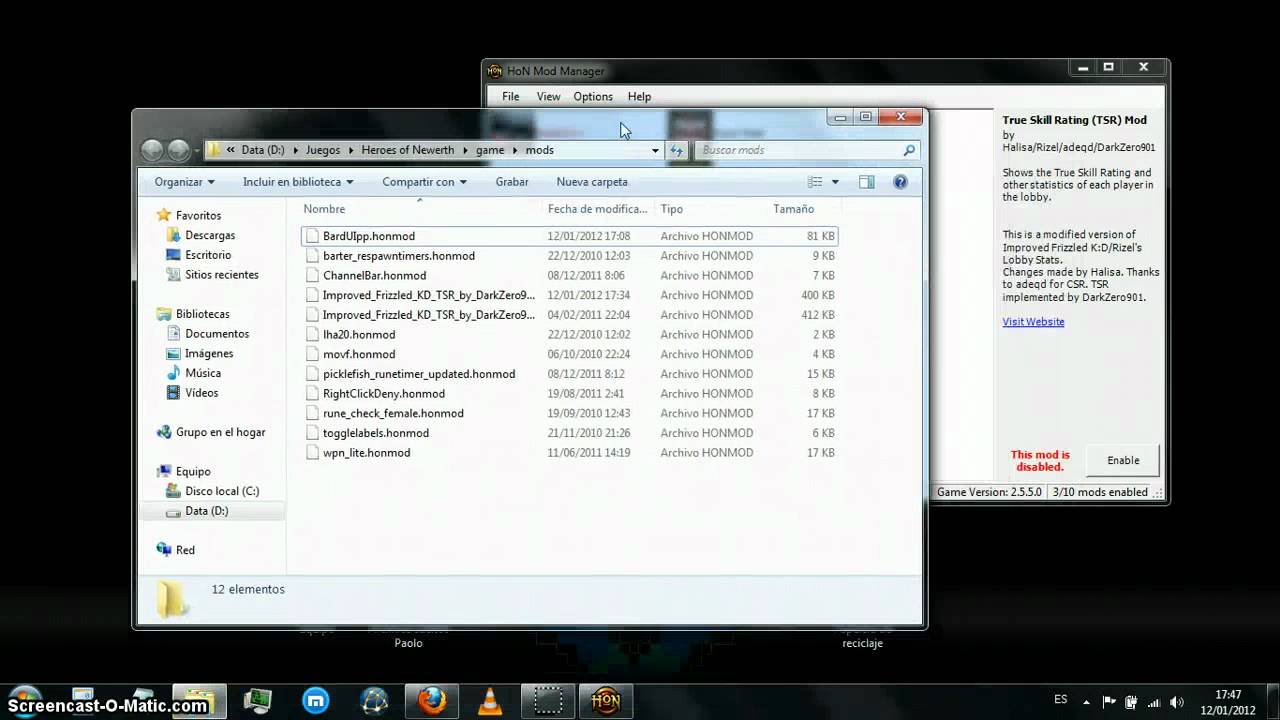
Task: Open Explorer help question mark icon
Action: click(x=900, y=182)
